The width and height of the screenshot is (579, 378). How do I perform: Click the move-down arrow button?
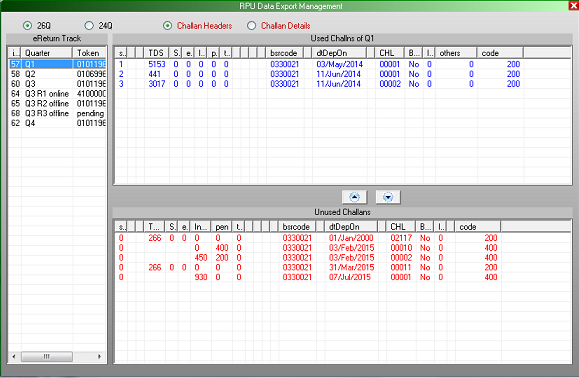tap(388, 197)
